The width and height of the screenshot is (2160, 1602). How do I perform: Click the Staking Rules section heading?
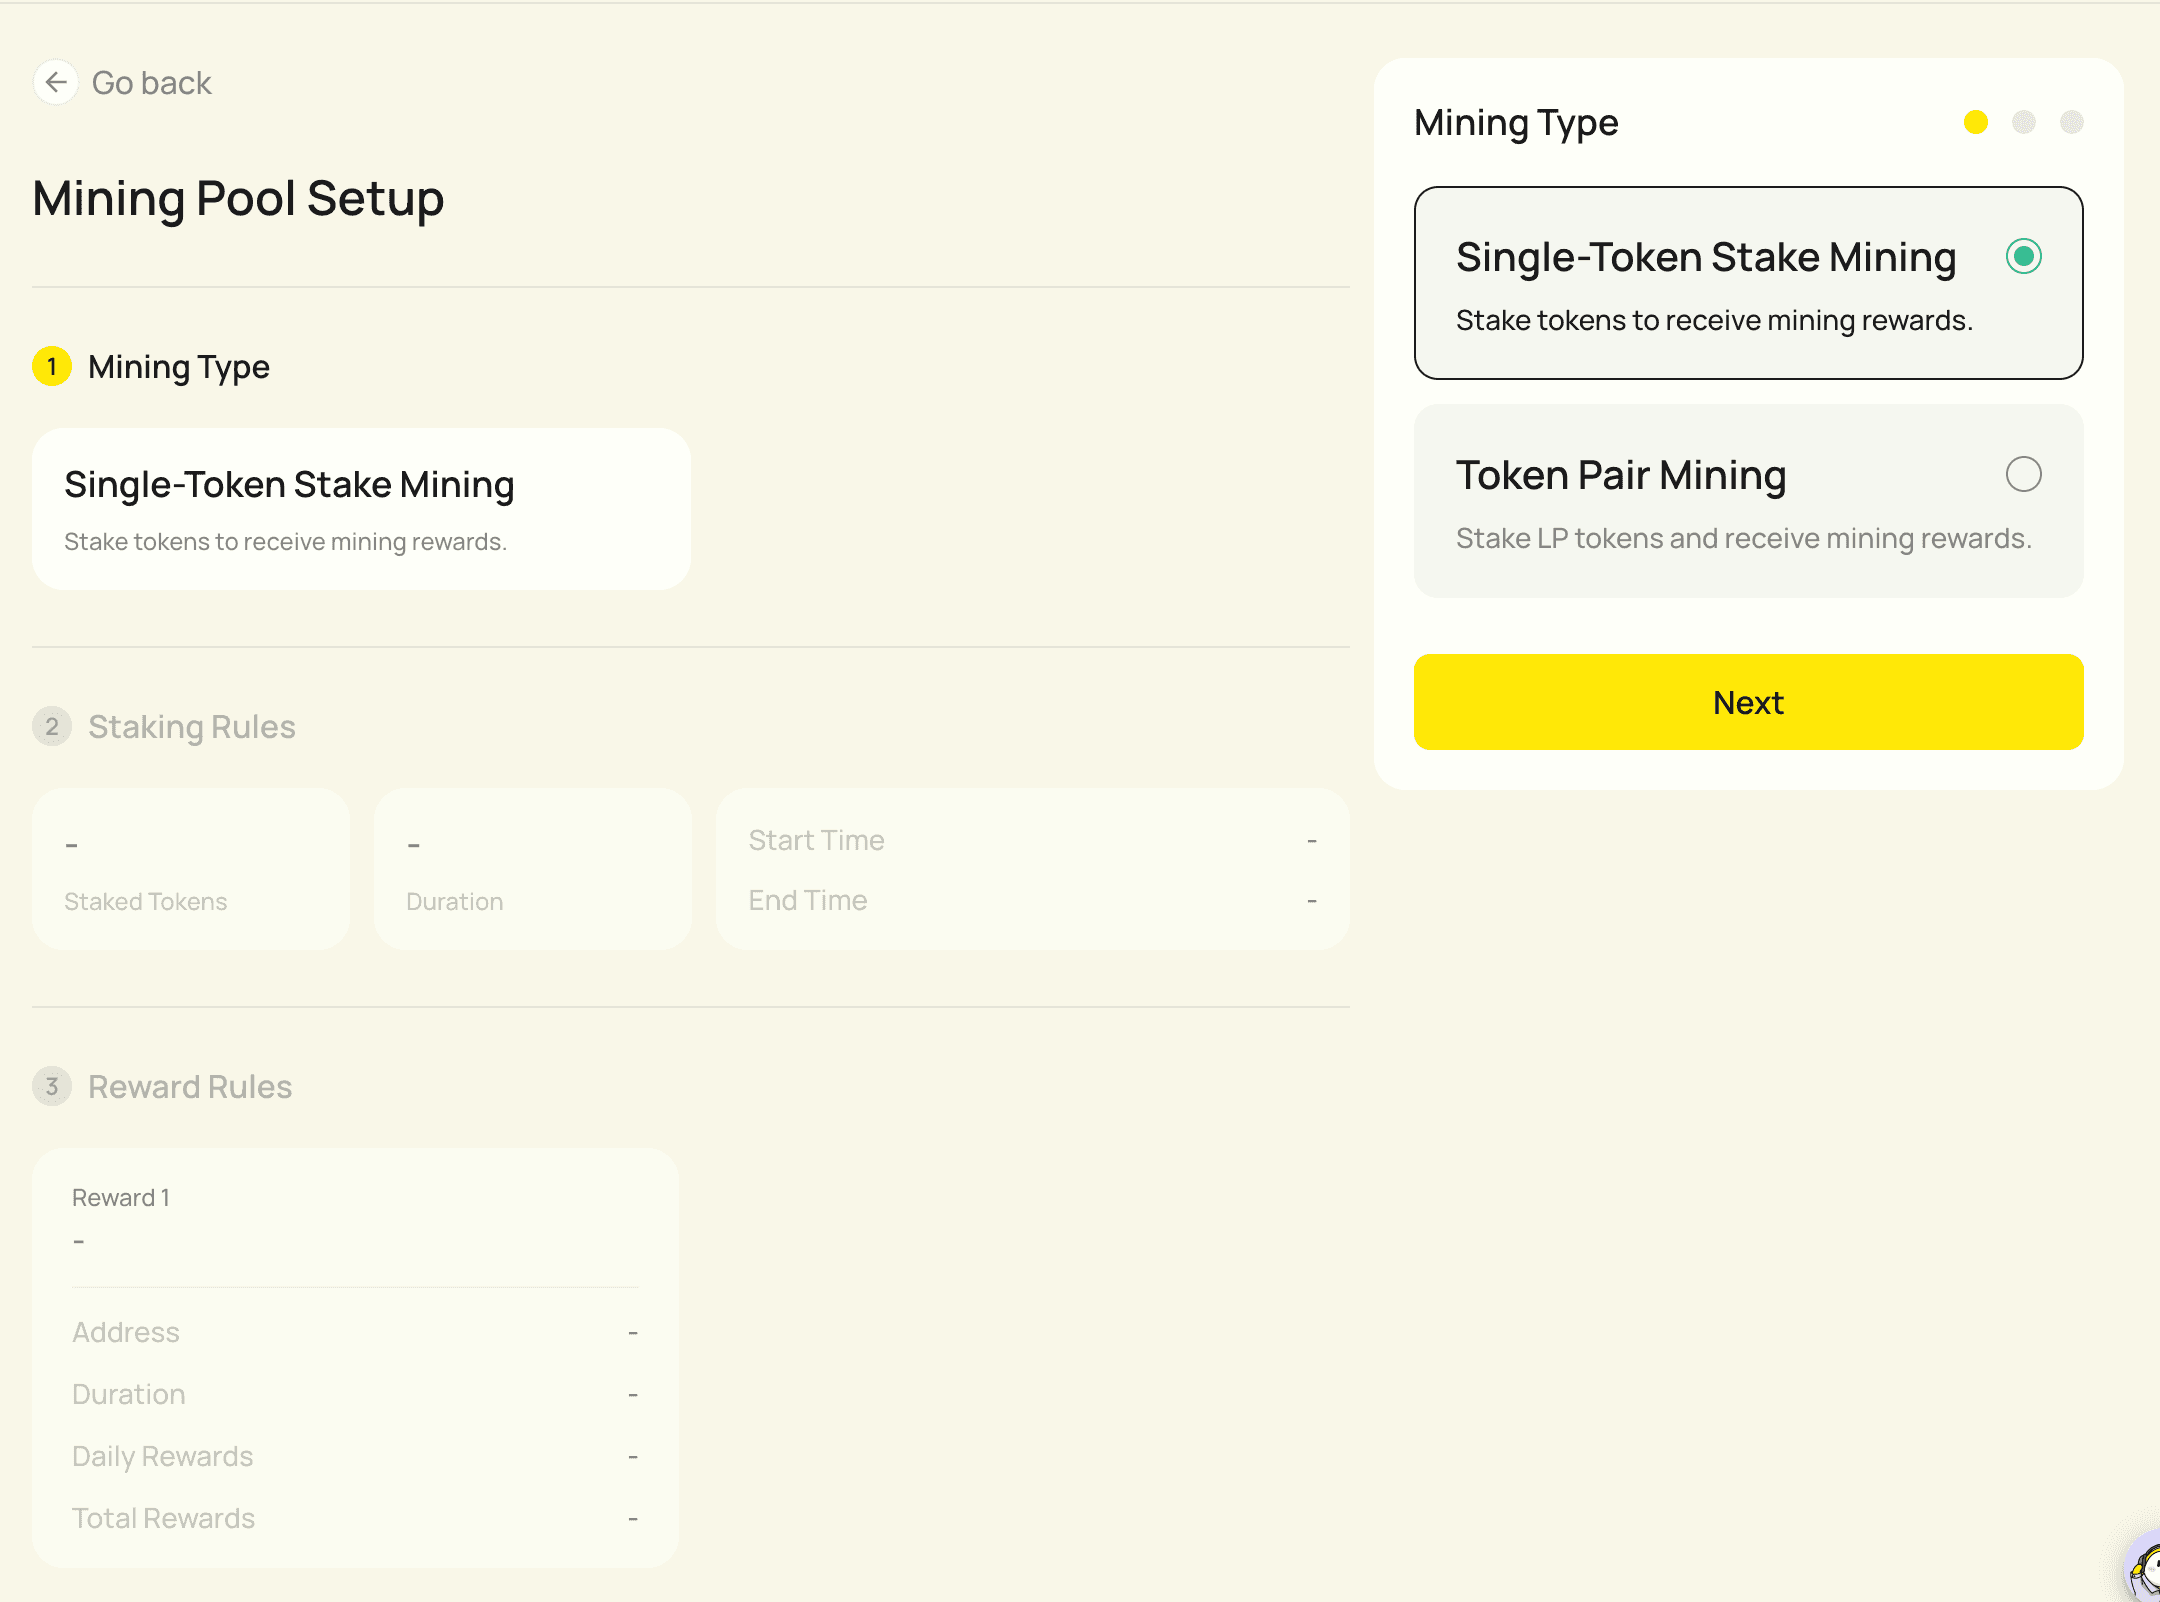(x=192, y=726)
